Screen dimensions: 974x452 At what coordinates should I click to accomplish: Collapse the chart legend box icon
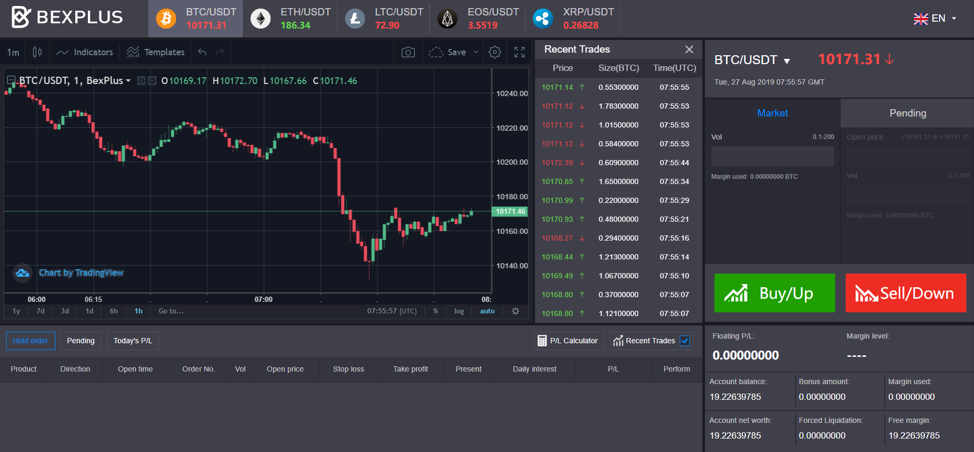tap(11, 81)
